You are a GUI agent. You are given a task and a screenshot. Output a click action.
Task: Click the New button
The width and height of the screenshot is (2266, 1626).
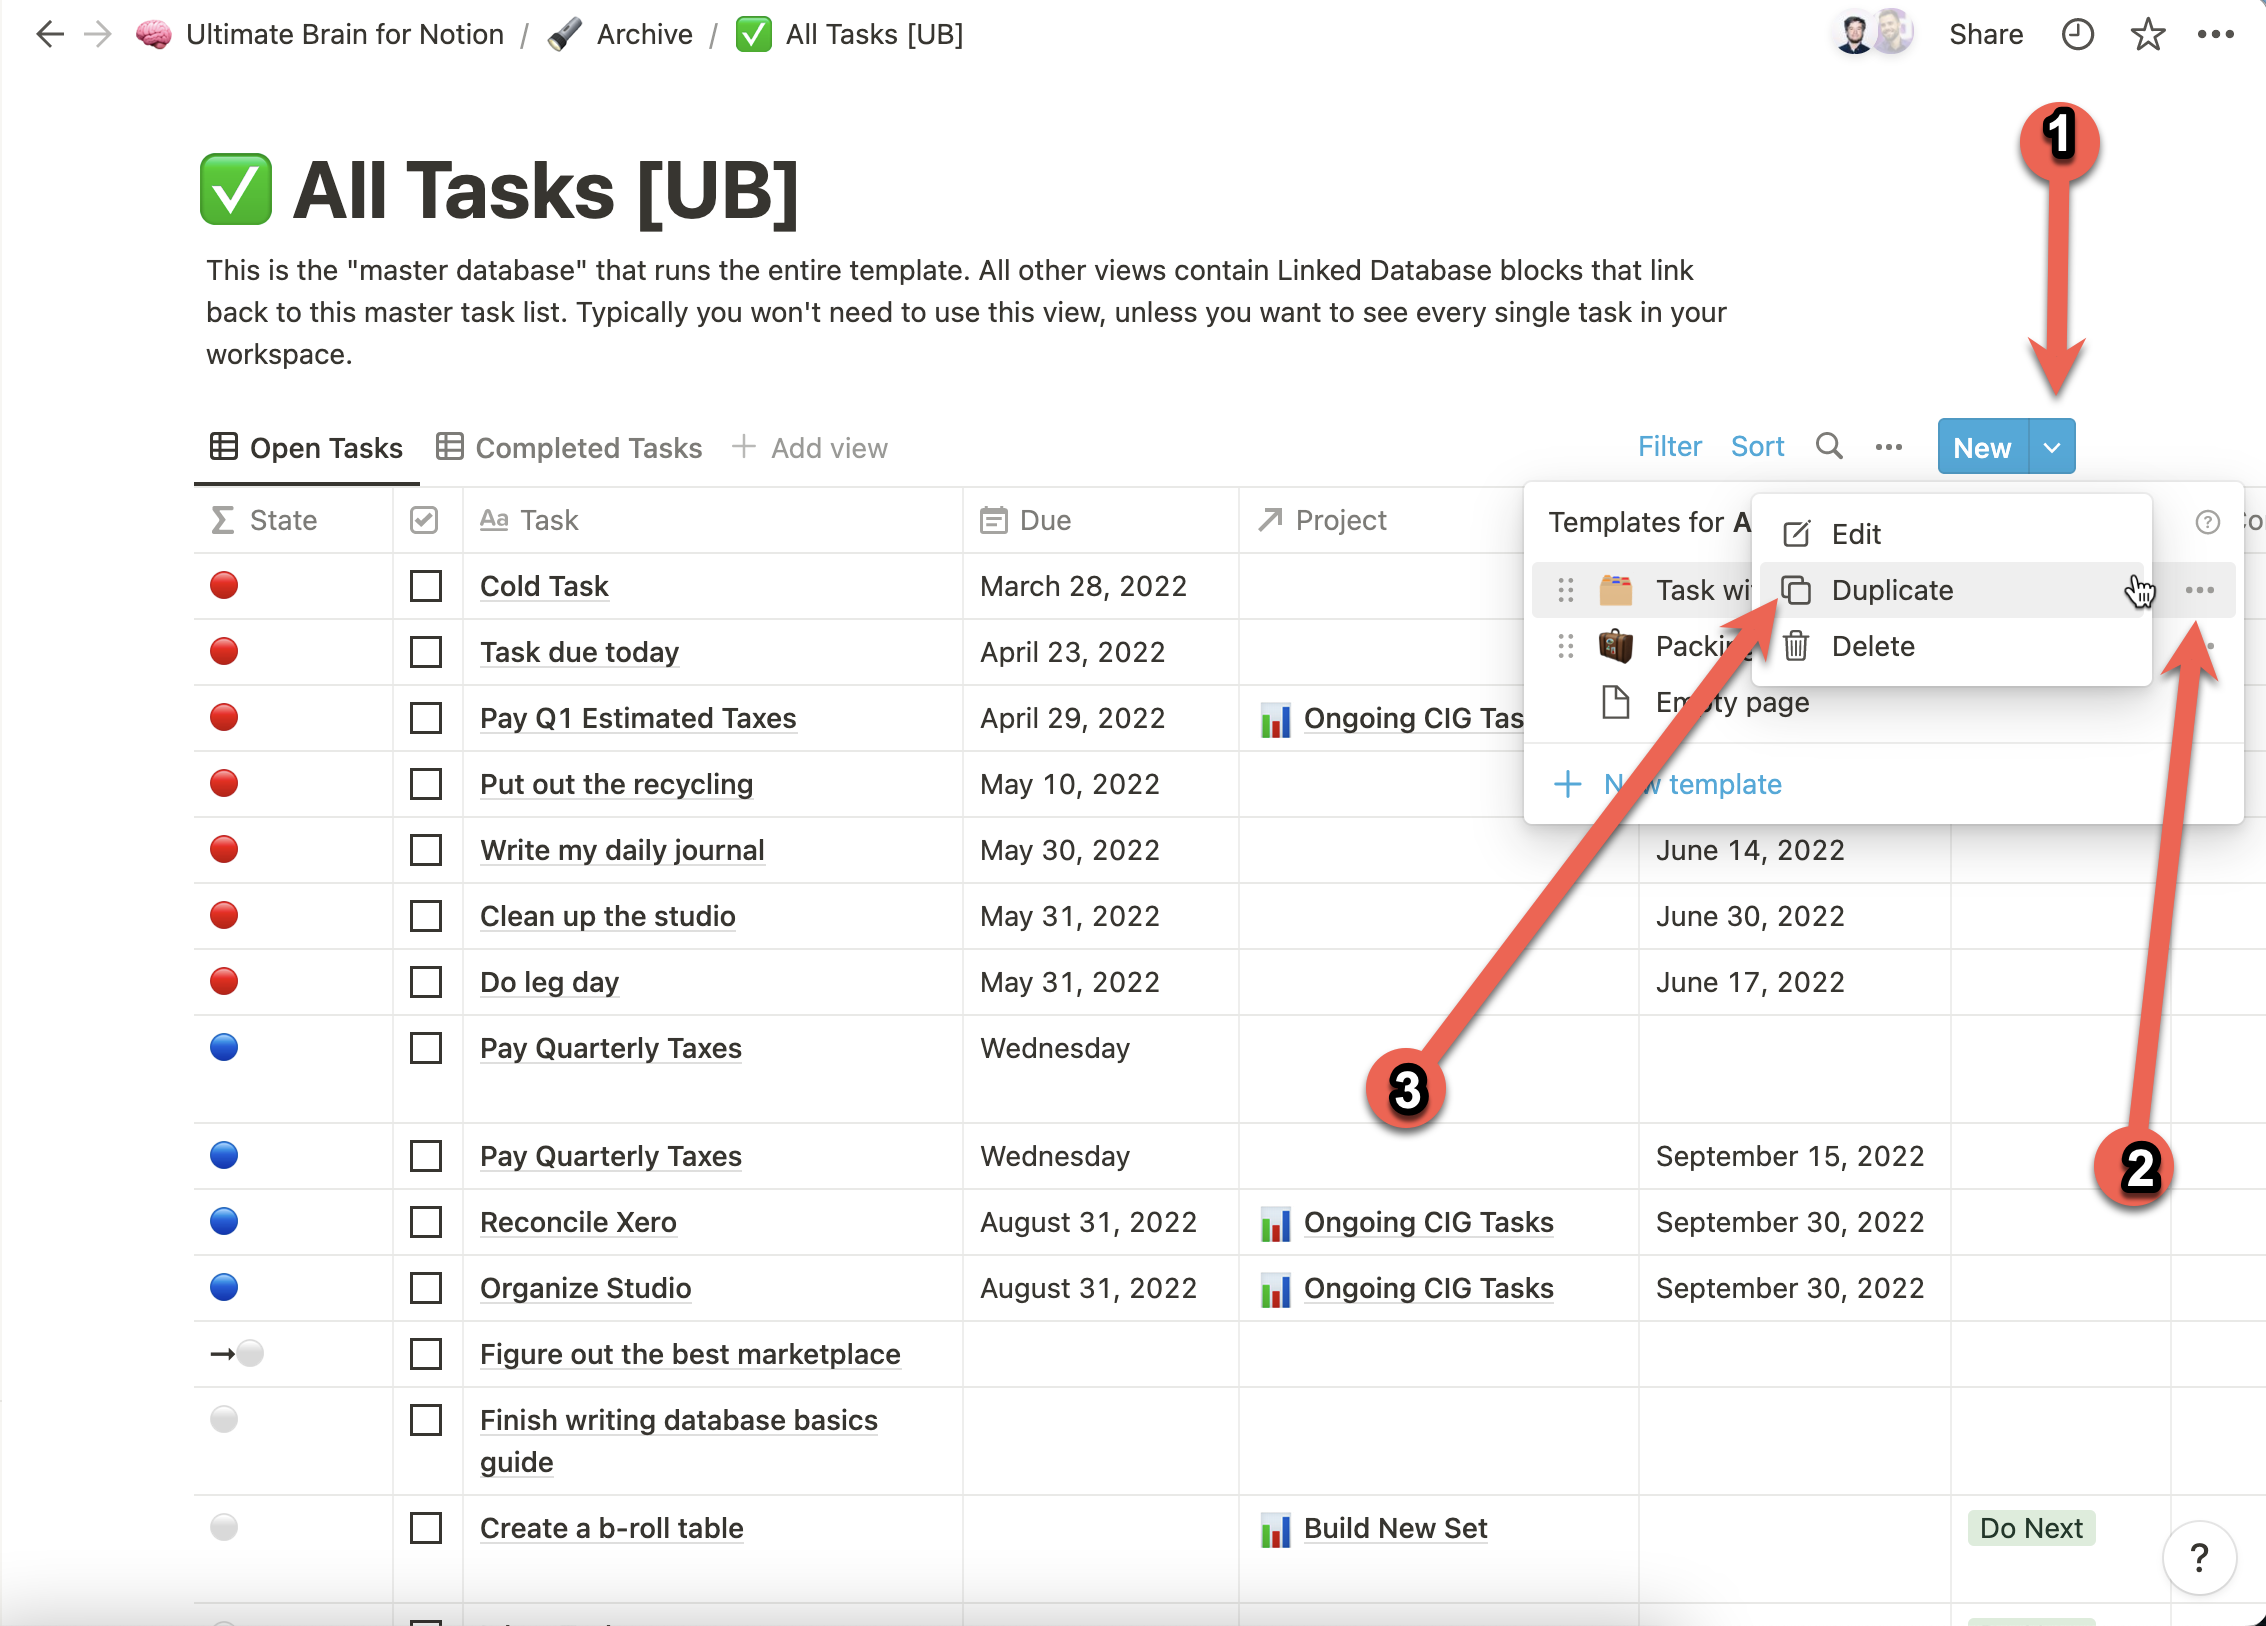(x=1982, y=447)
